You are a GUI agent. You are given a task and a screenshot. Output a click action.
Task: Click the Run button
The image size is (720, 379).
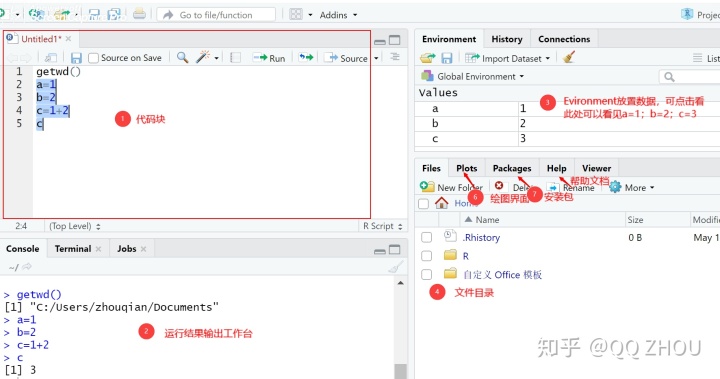click(269, 58)
